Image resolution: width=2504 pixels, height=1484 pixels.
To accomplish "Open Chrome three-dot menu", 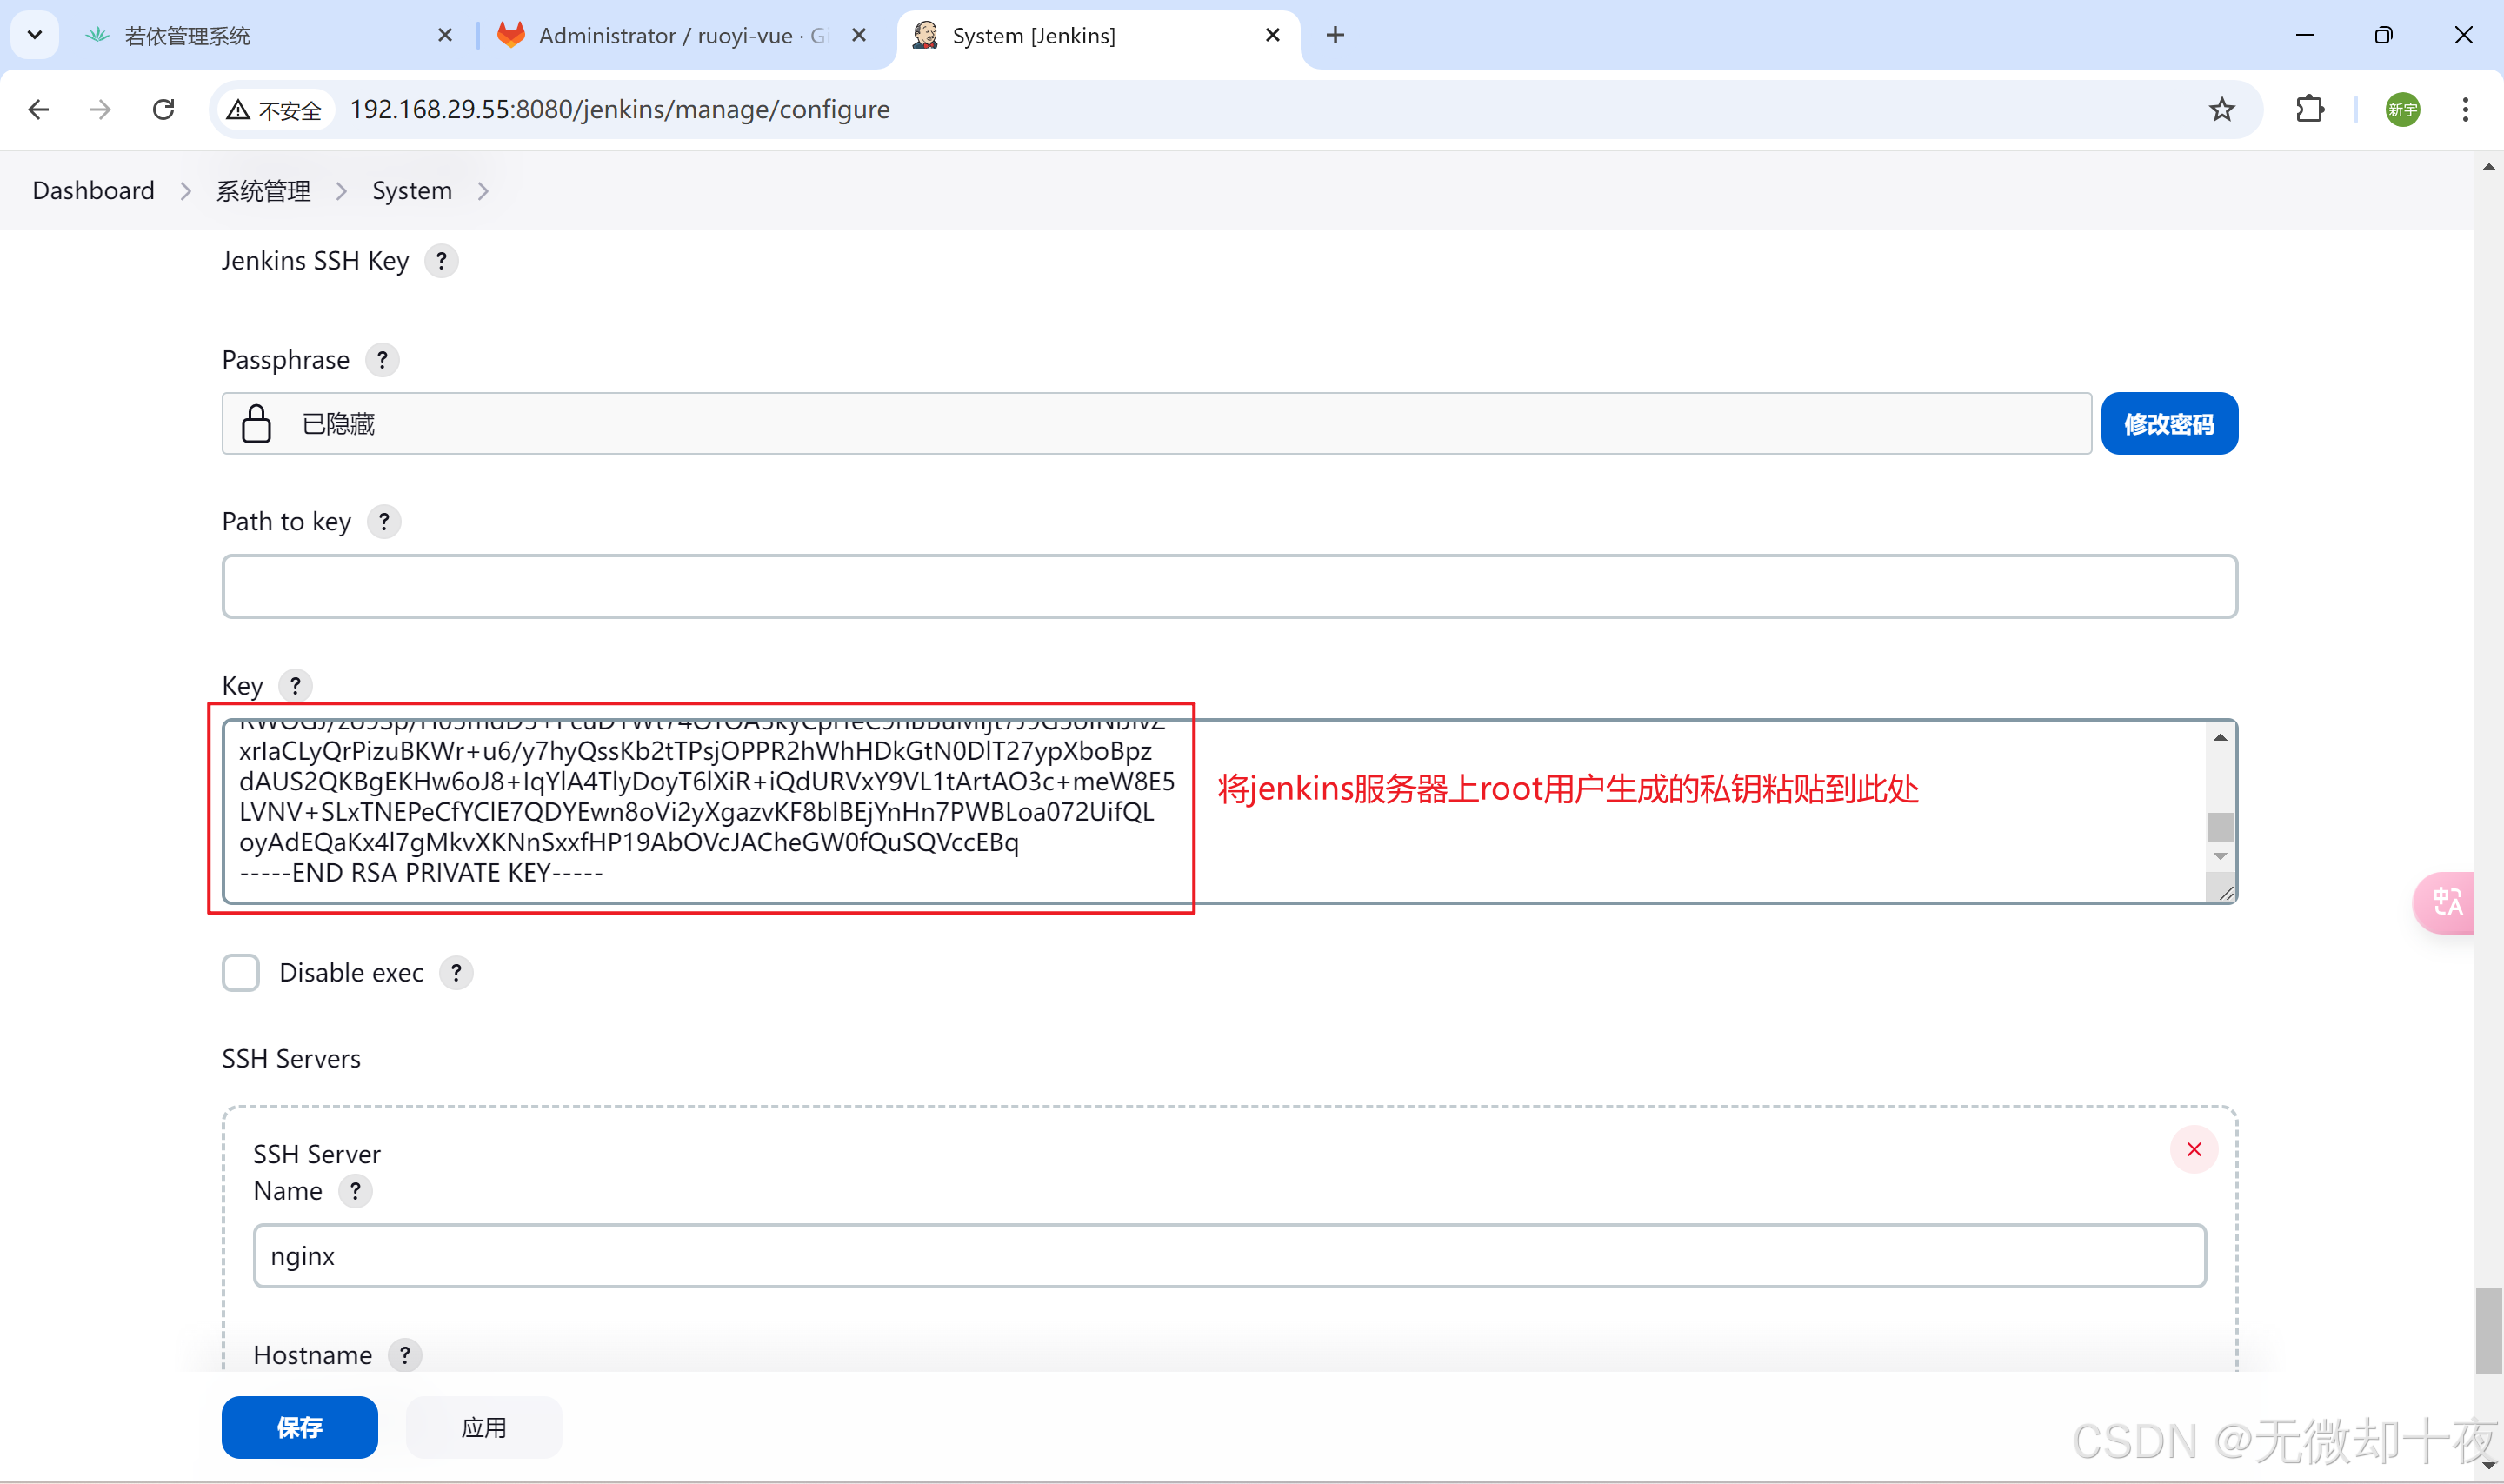I will tap(2465, 110).
